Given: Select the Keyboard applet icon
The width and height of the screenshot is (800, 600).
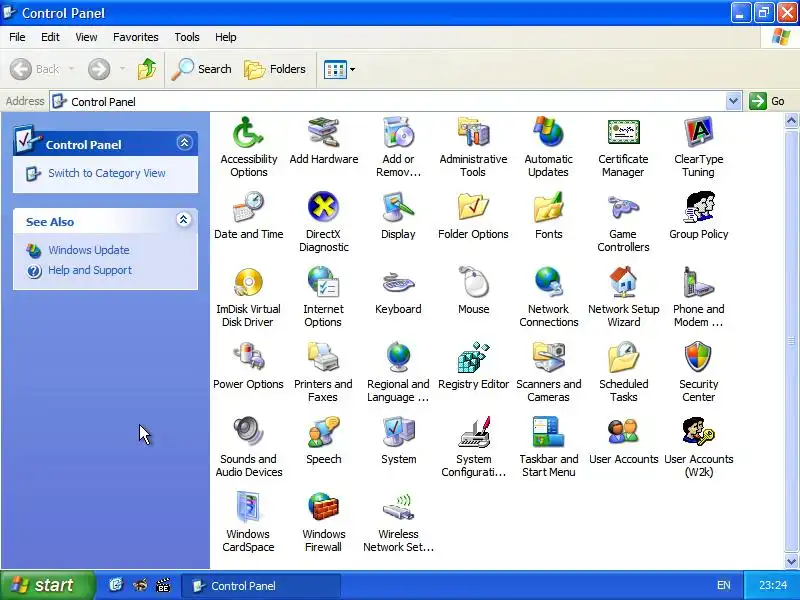Looking at the screenshot, I should tap(398, 282).
